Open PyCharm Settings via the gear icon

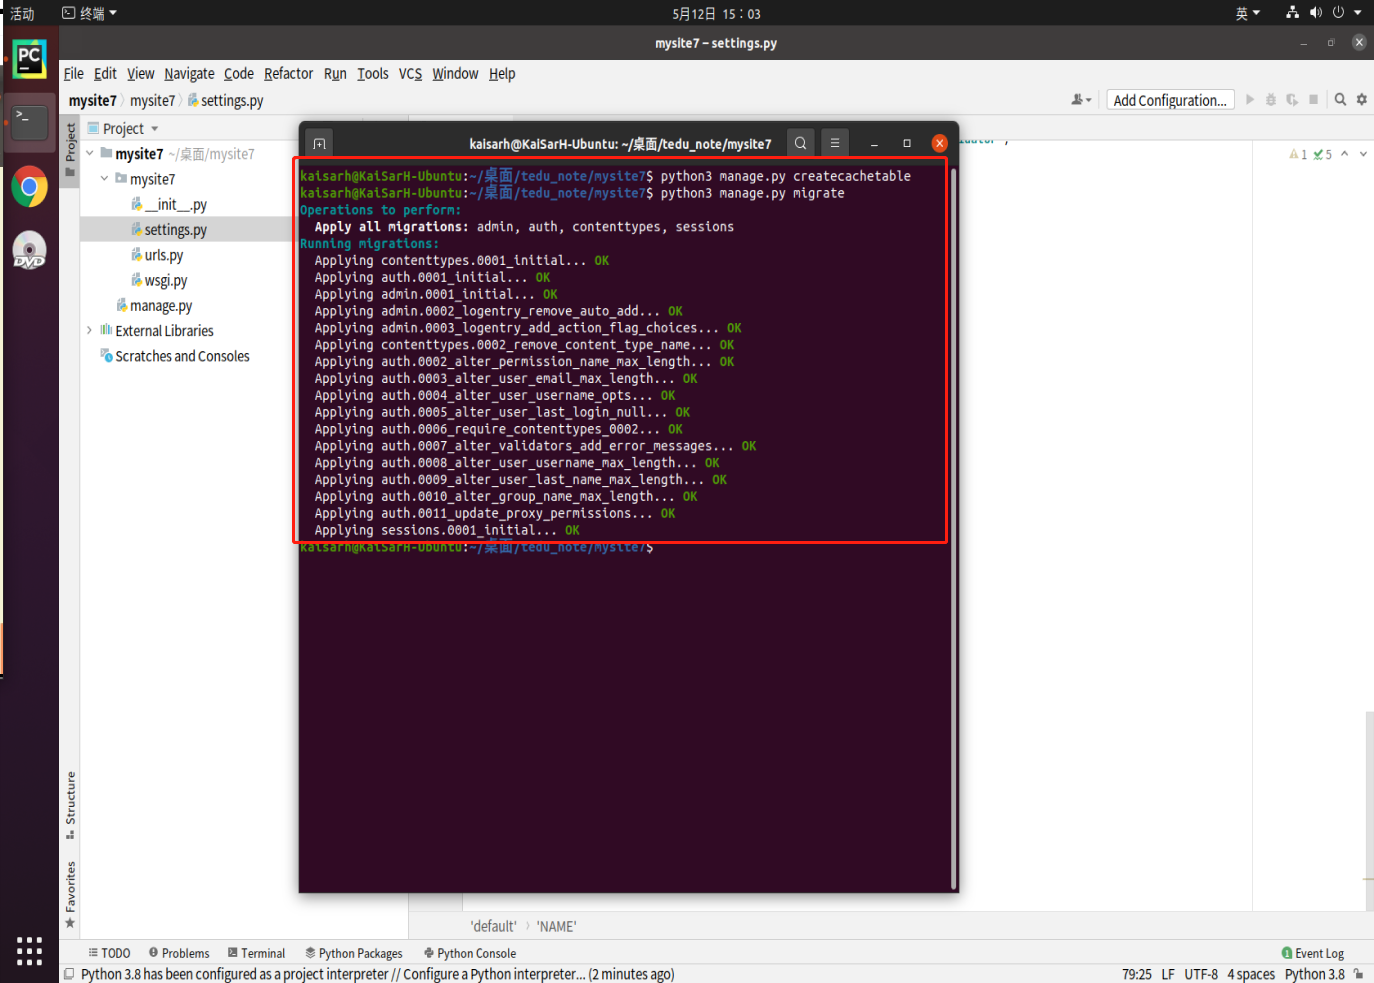1361,99
